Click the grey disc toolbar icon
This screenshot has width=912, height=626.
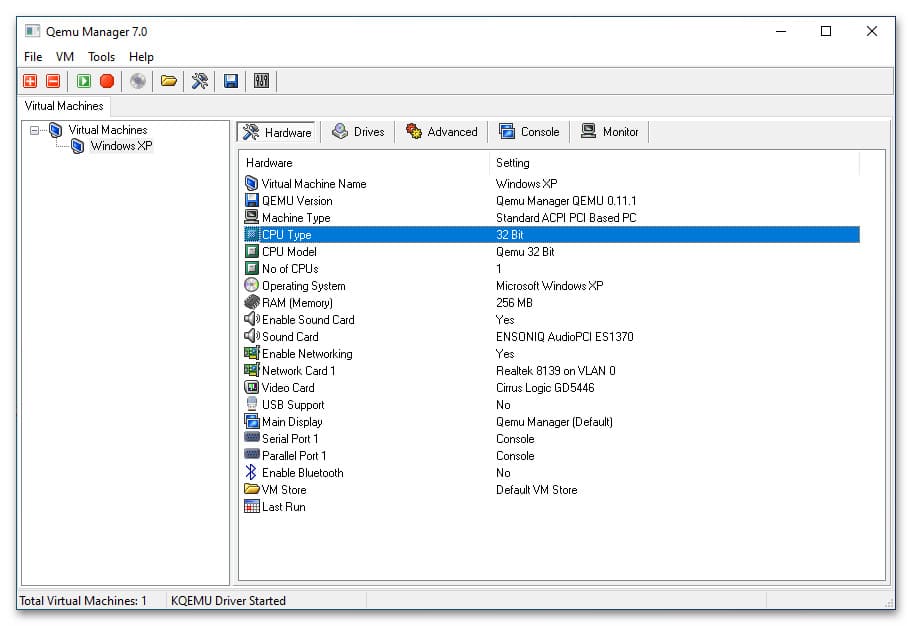pos(138,81)
